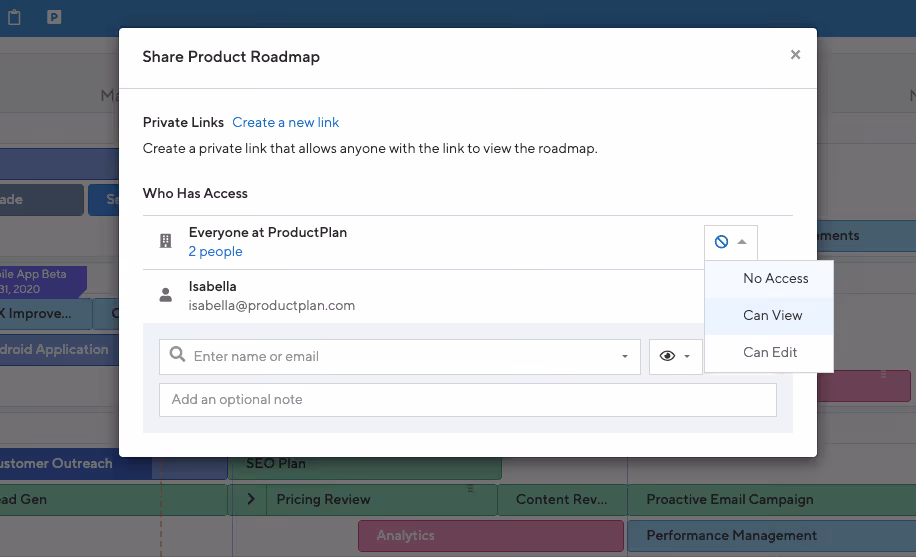Viewport: 916px width, 557px height.
Task: Click the clipboard icon in top bar
Action: coord(15,17)
